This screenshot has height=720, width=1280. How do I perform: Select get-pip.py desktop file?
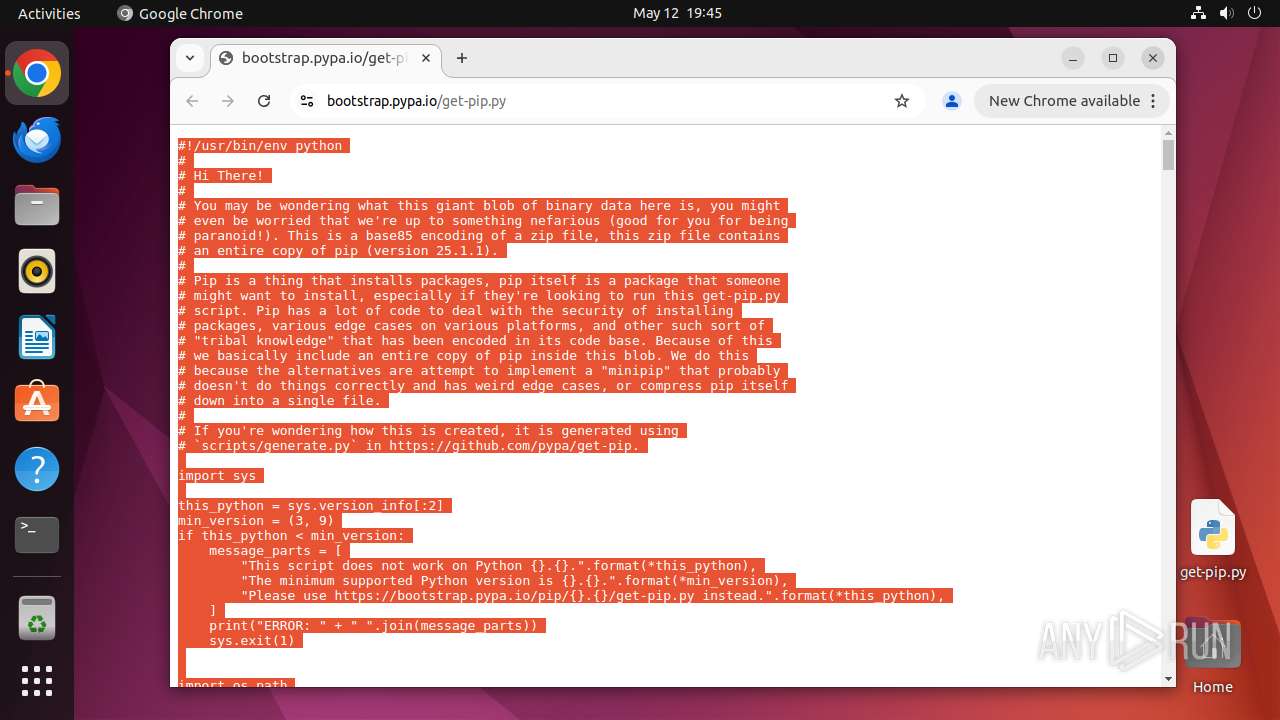[x=1213, y=541]
